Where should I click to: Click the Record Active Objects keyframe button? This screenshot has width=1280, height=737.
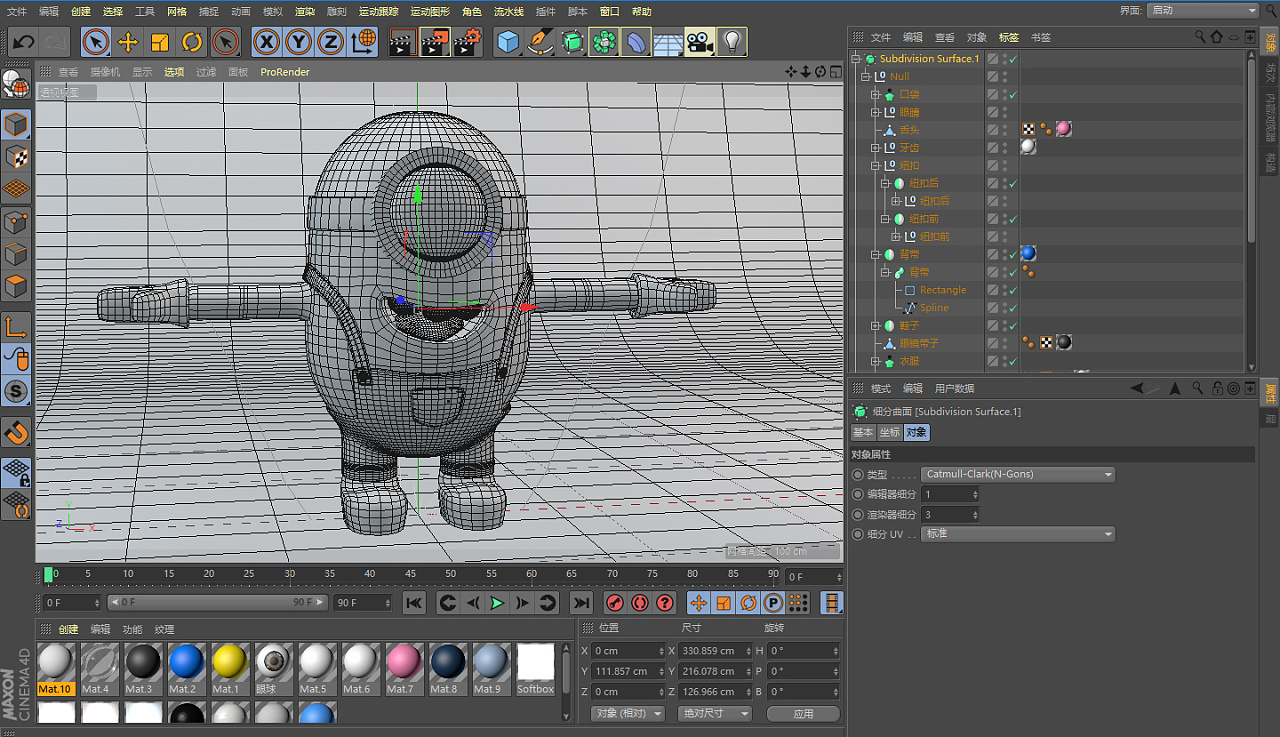(615, 603)
